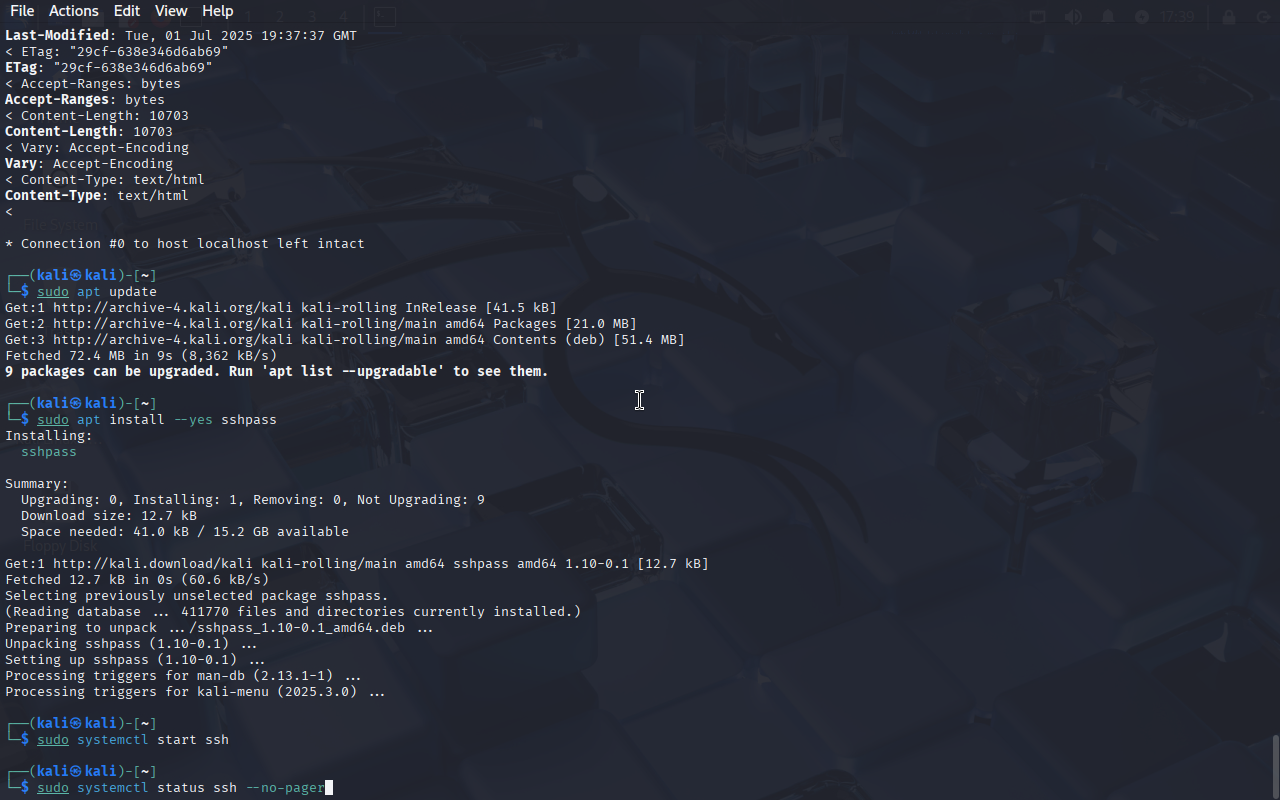Click the faint network connection icon
This screenshot has width=1280, height=800.
coord(1038,16)
